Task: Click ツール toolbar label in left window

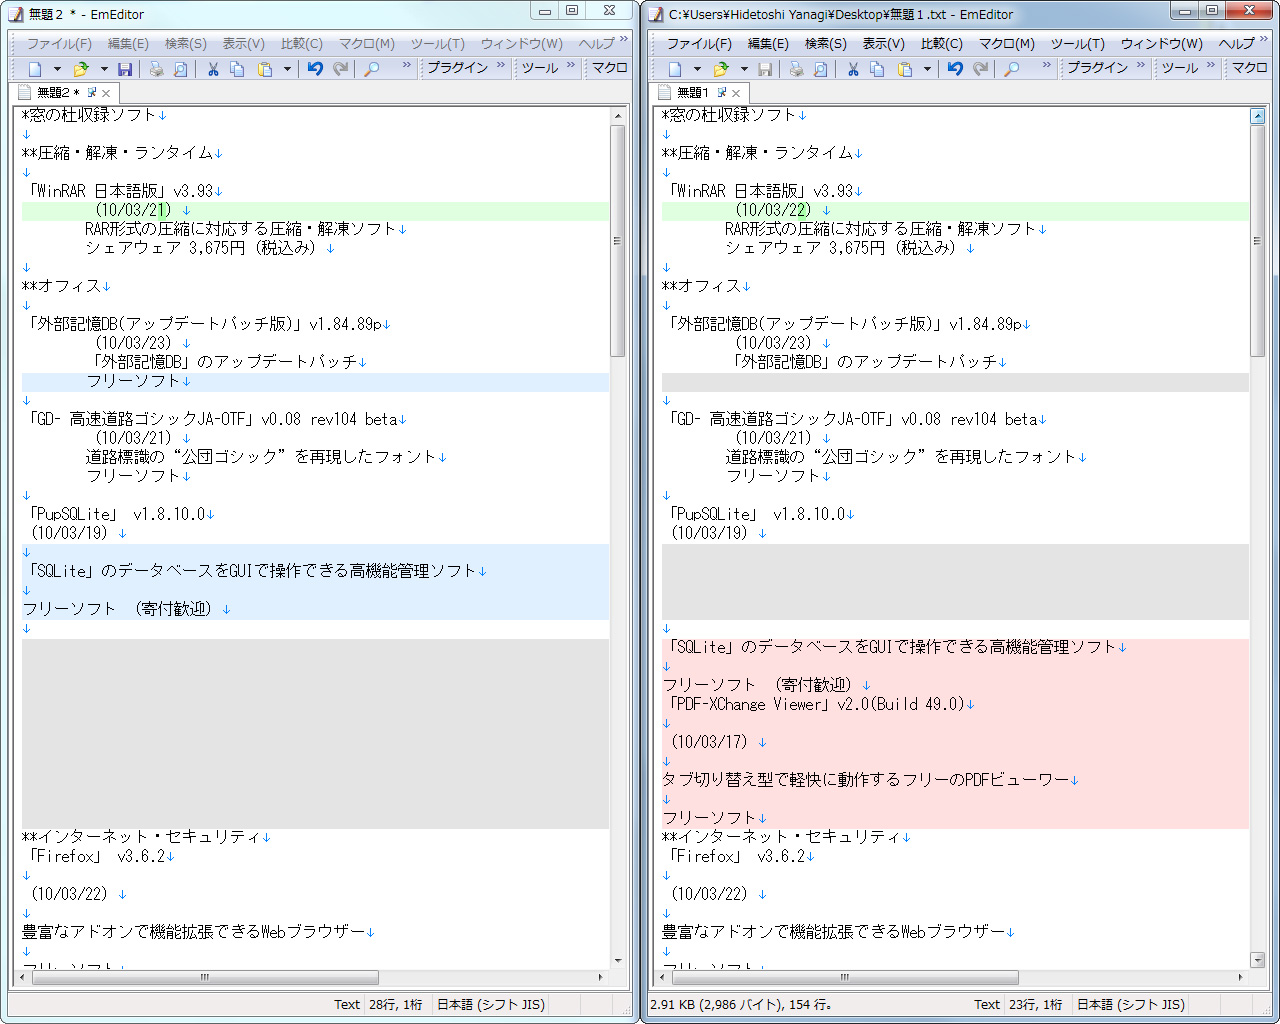Action: click(x=539, y=67)
